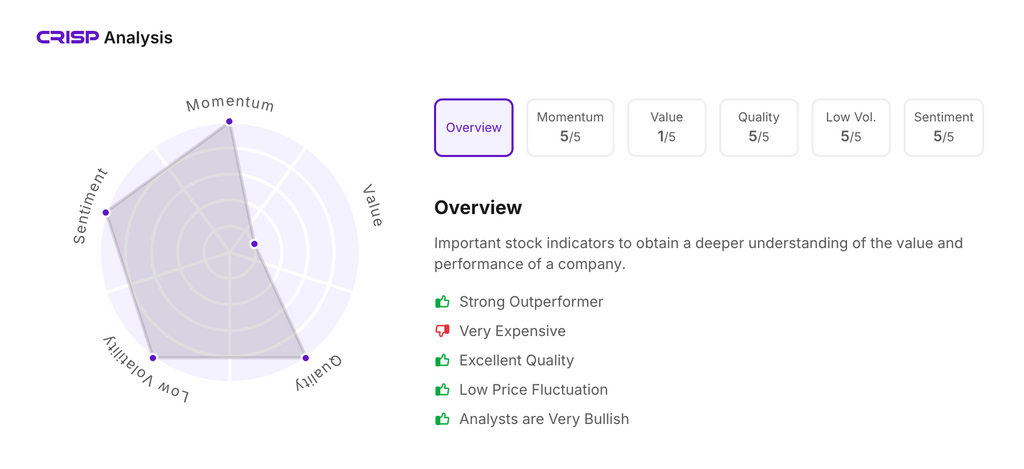Click the Quality data point on radar
Screen dimensions: 1024x469
[305, 358]
